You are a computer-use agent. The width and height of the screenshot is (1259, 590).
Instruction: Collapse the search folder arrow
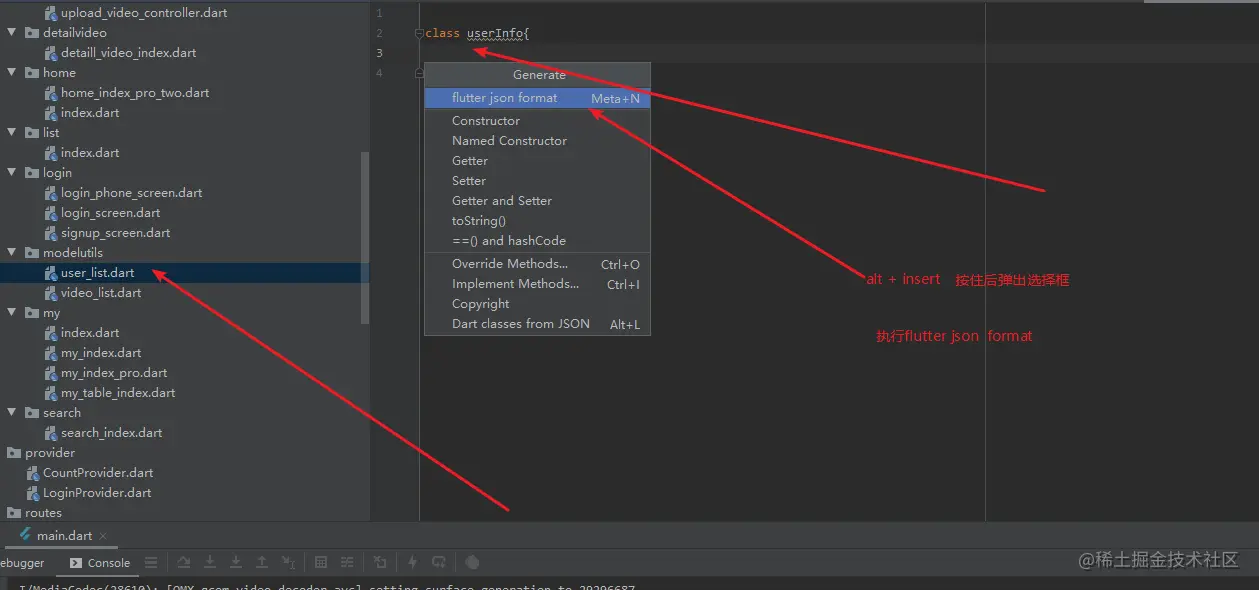(x=12, y=413)
